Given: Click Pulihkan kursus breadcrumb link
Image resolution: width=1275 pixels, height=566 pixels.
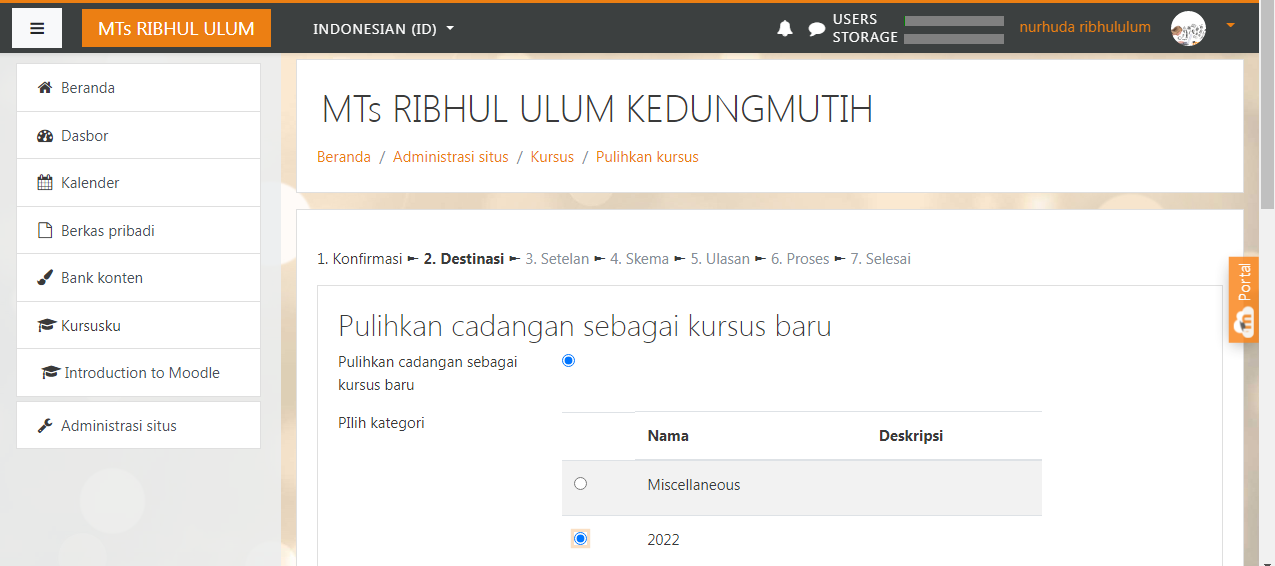Looking at the screenshot, I should pyautogui.click(x=647, y=157).
